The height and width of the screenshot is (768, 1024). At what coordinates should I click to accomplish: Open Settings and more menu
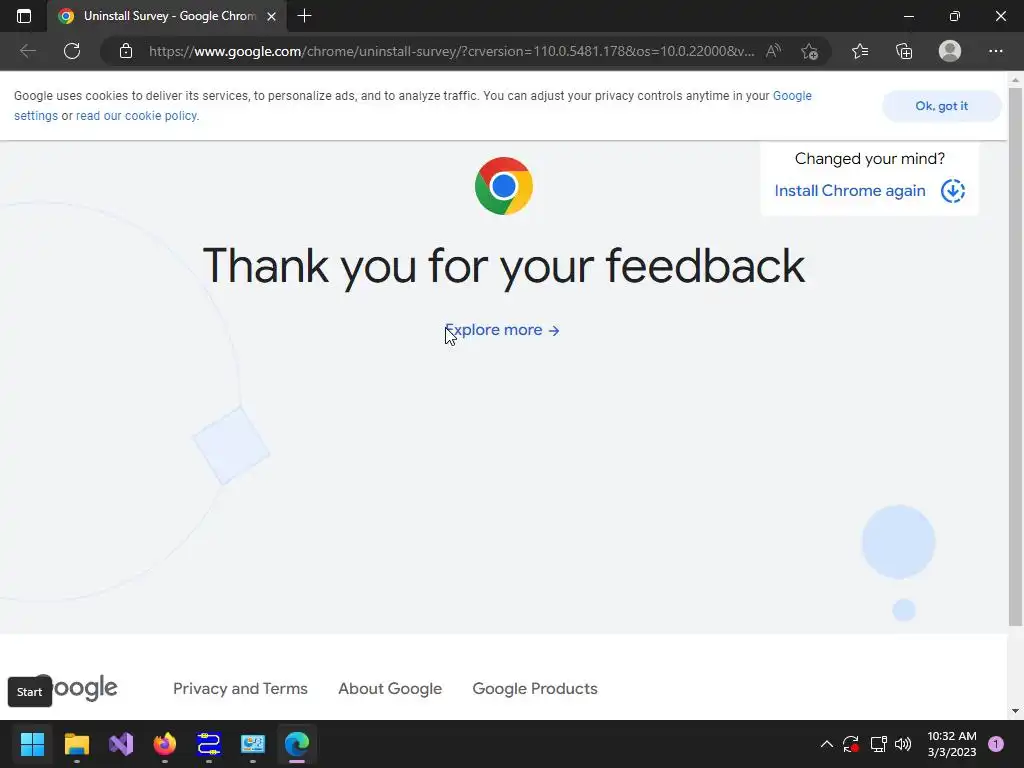point(995,51)
